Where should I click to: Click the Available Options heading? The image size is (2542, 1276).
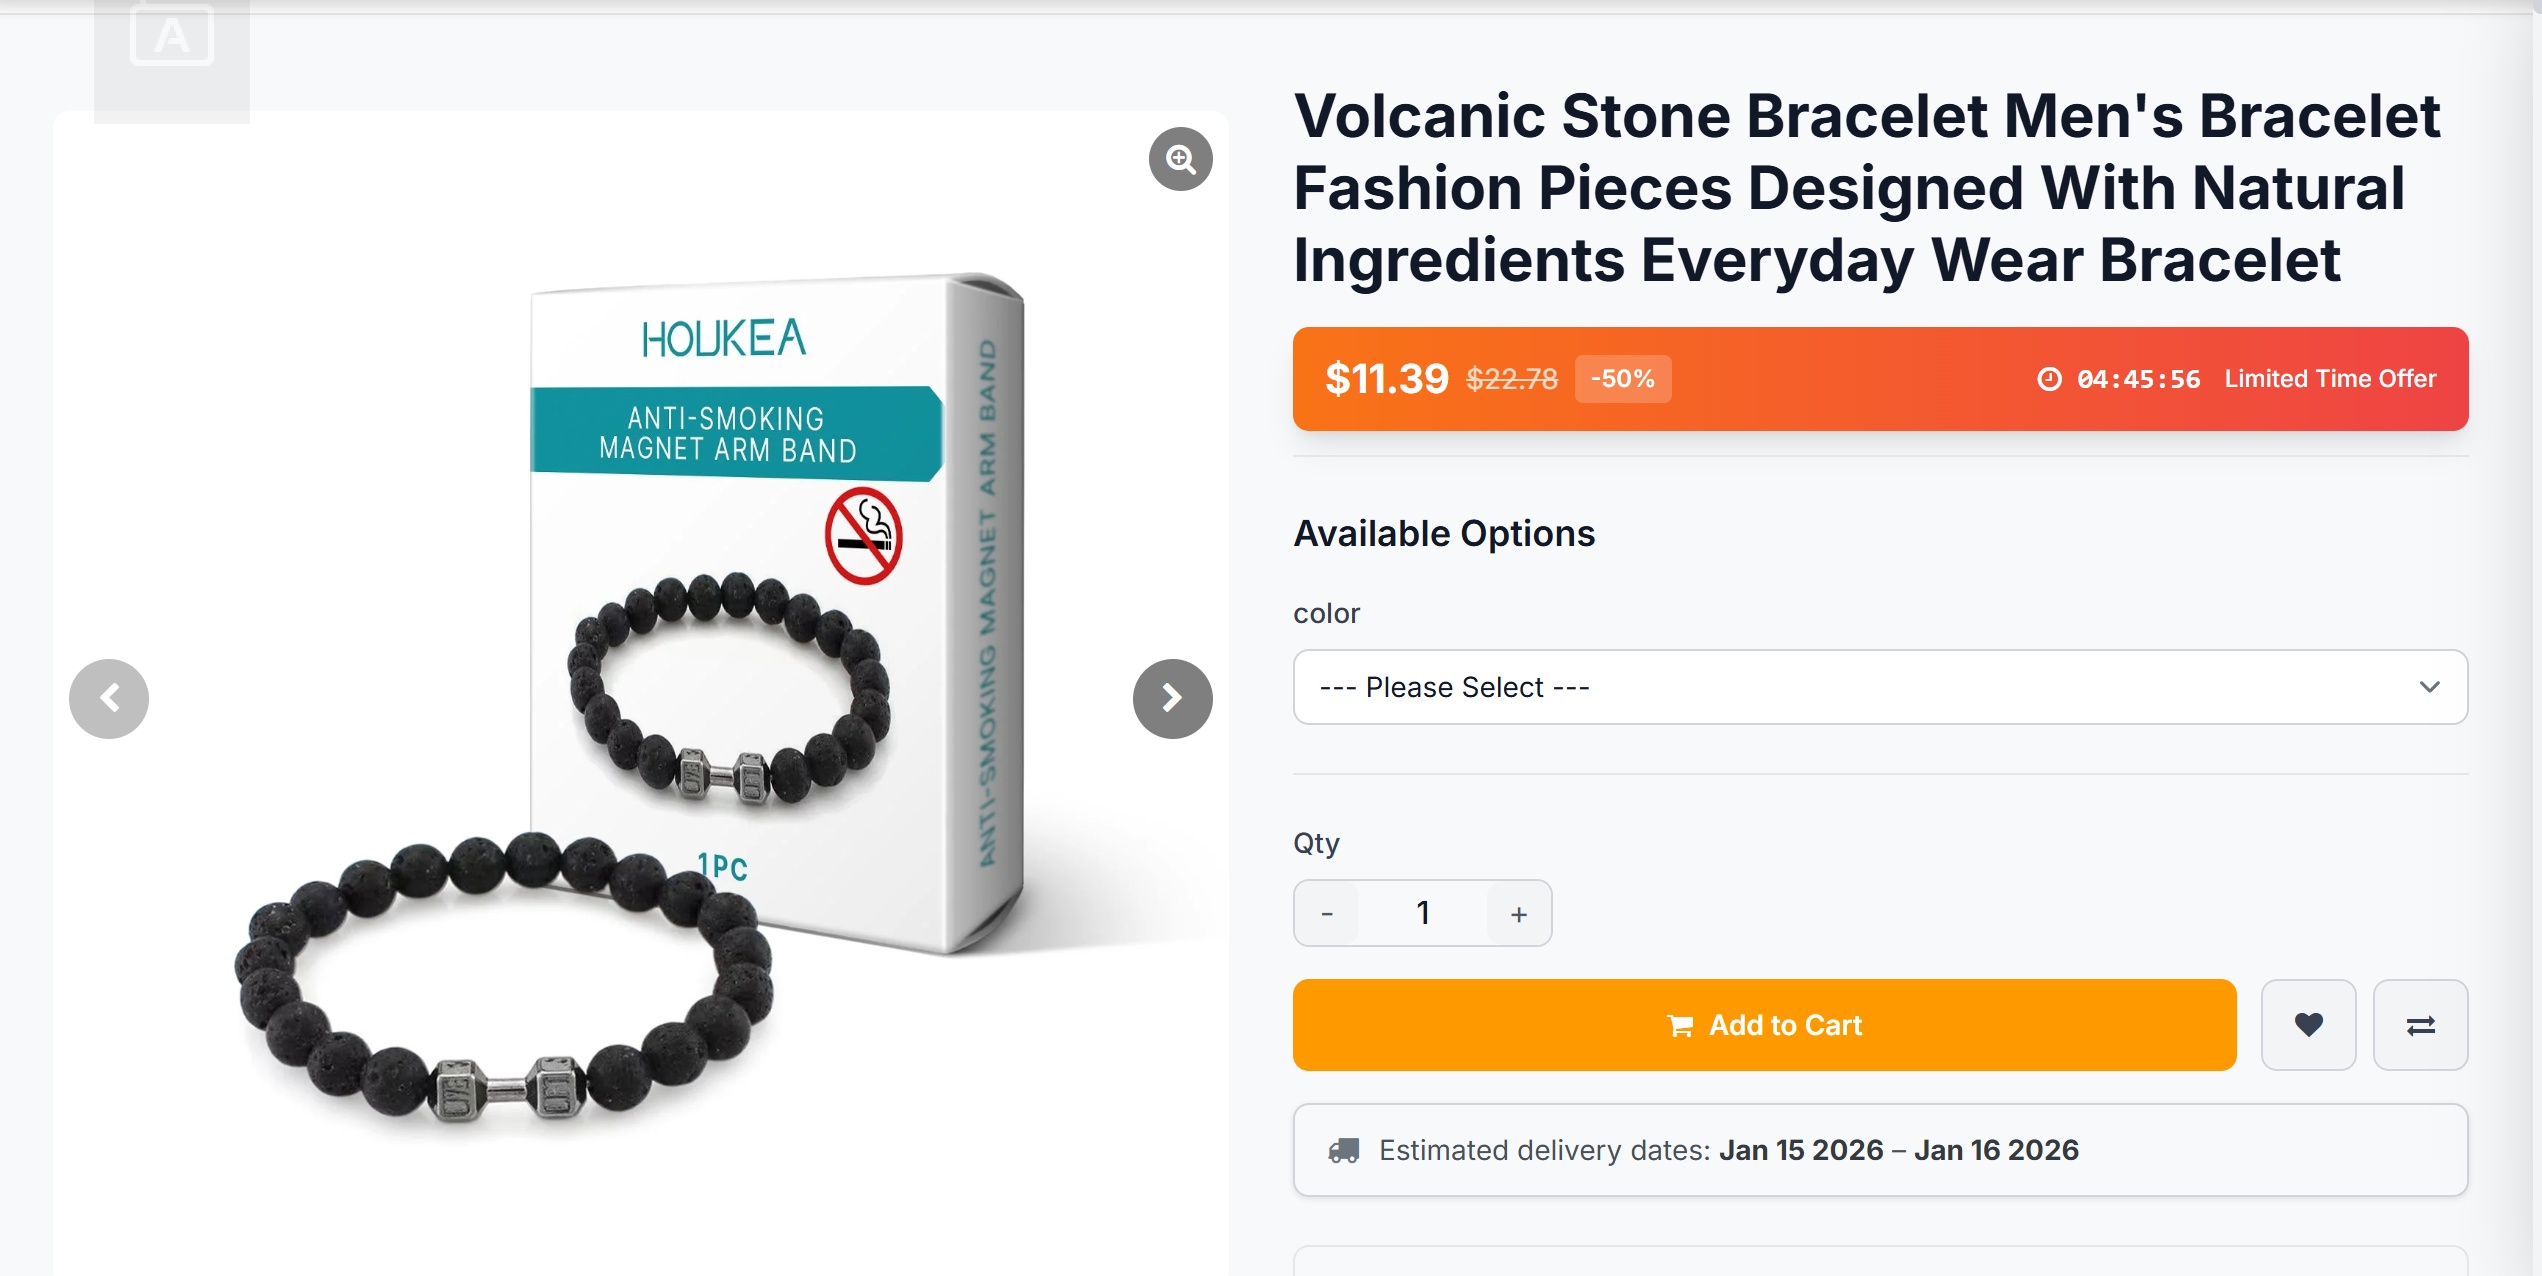point(1444,534)
